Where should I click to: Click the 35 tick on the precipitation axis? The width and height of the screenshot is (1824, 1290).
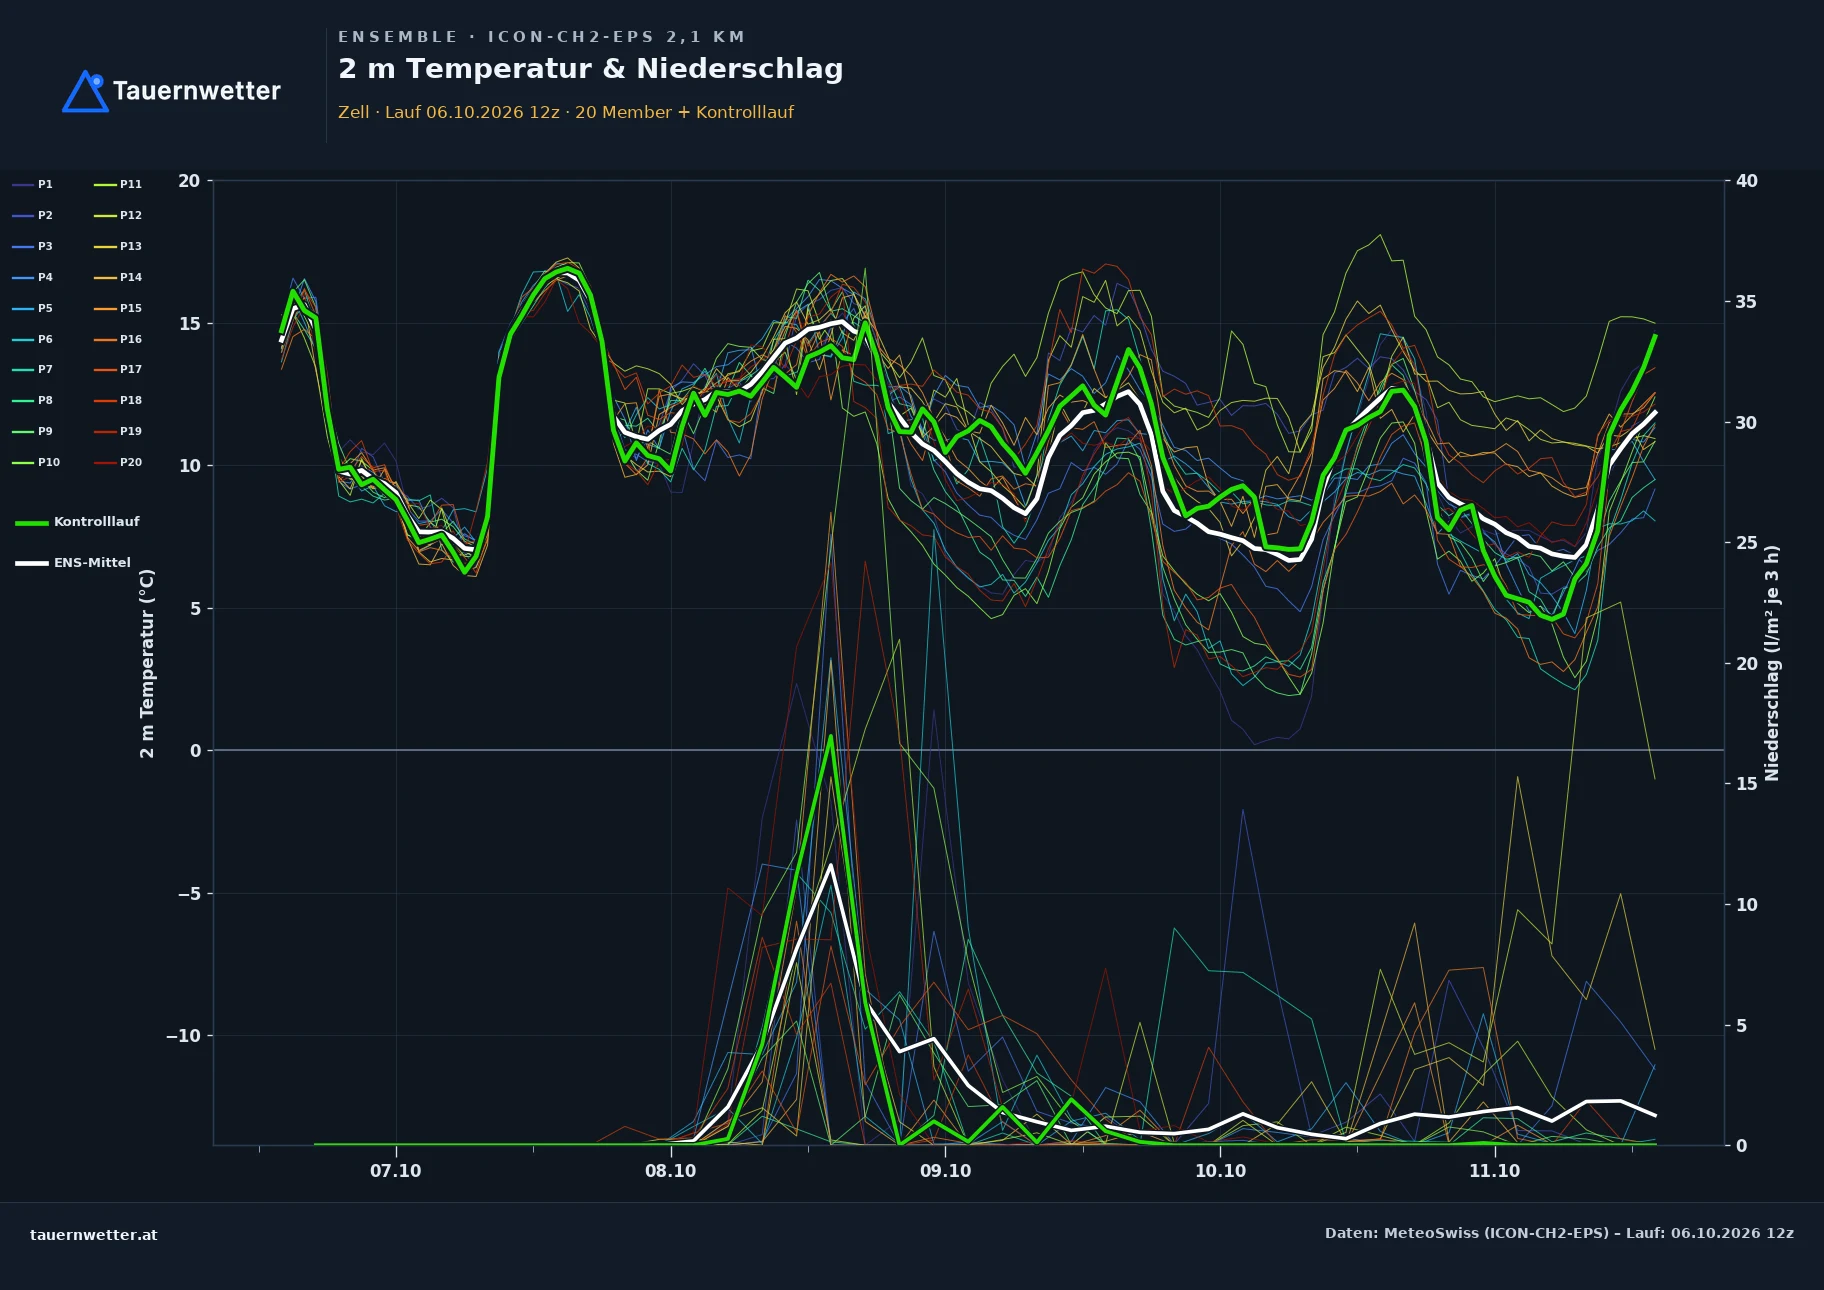(x=1747, y=302)
